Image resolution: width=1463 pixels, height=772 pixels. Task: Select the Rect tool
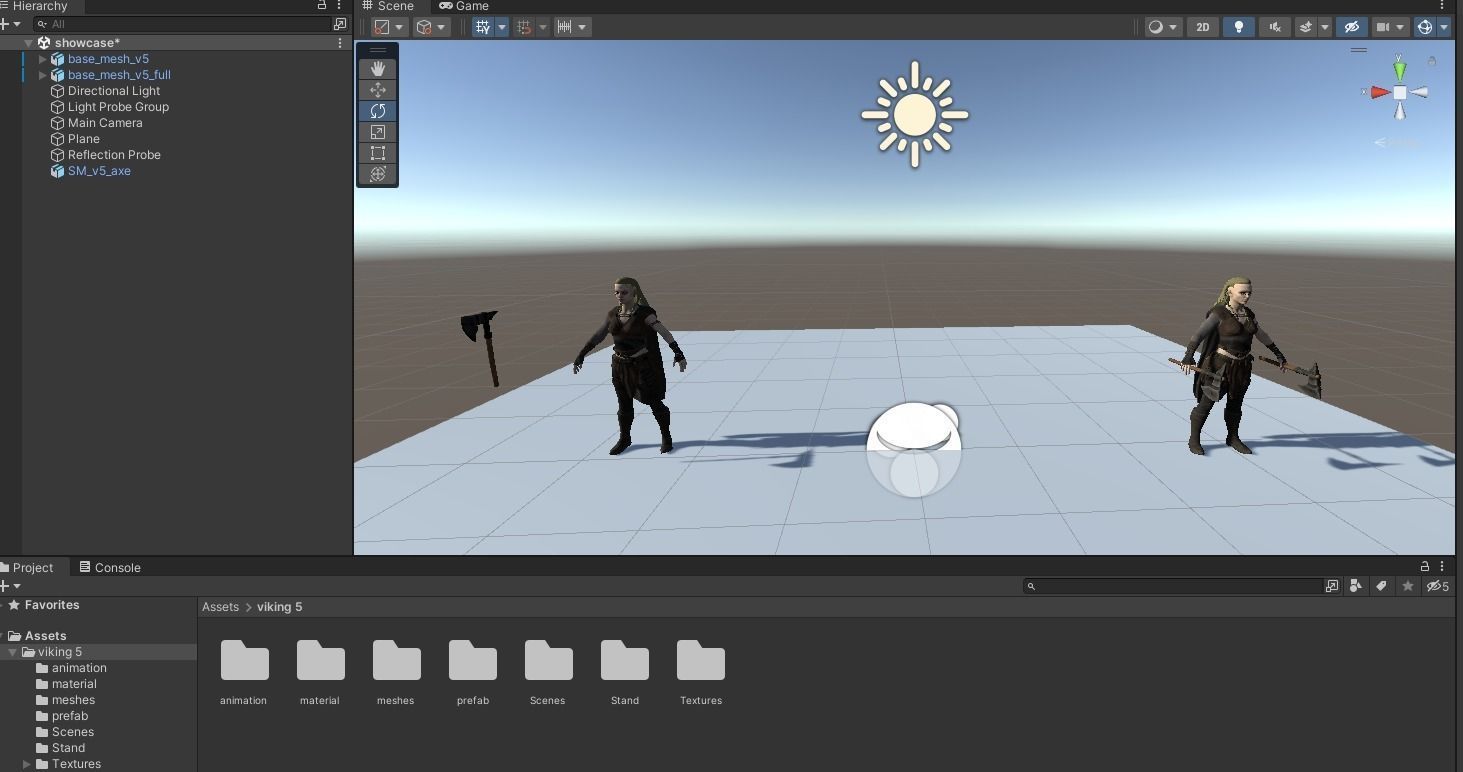(x=378, y=153)
